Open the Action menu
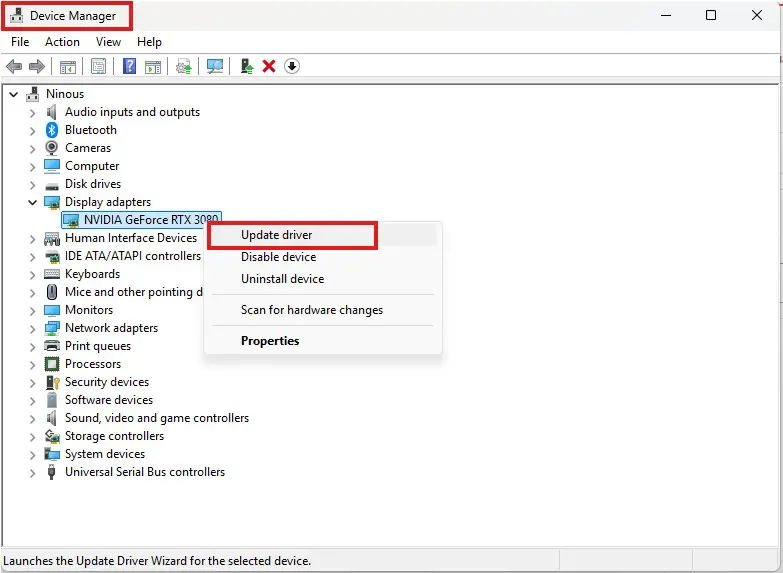 [x=62, y=42]
